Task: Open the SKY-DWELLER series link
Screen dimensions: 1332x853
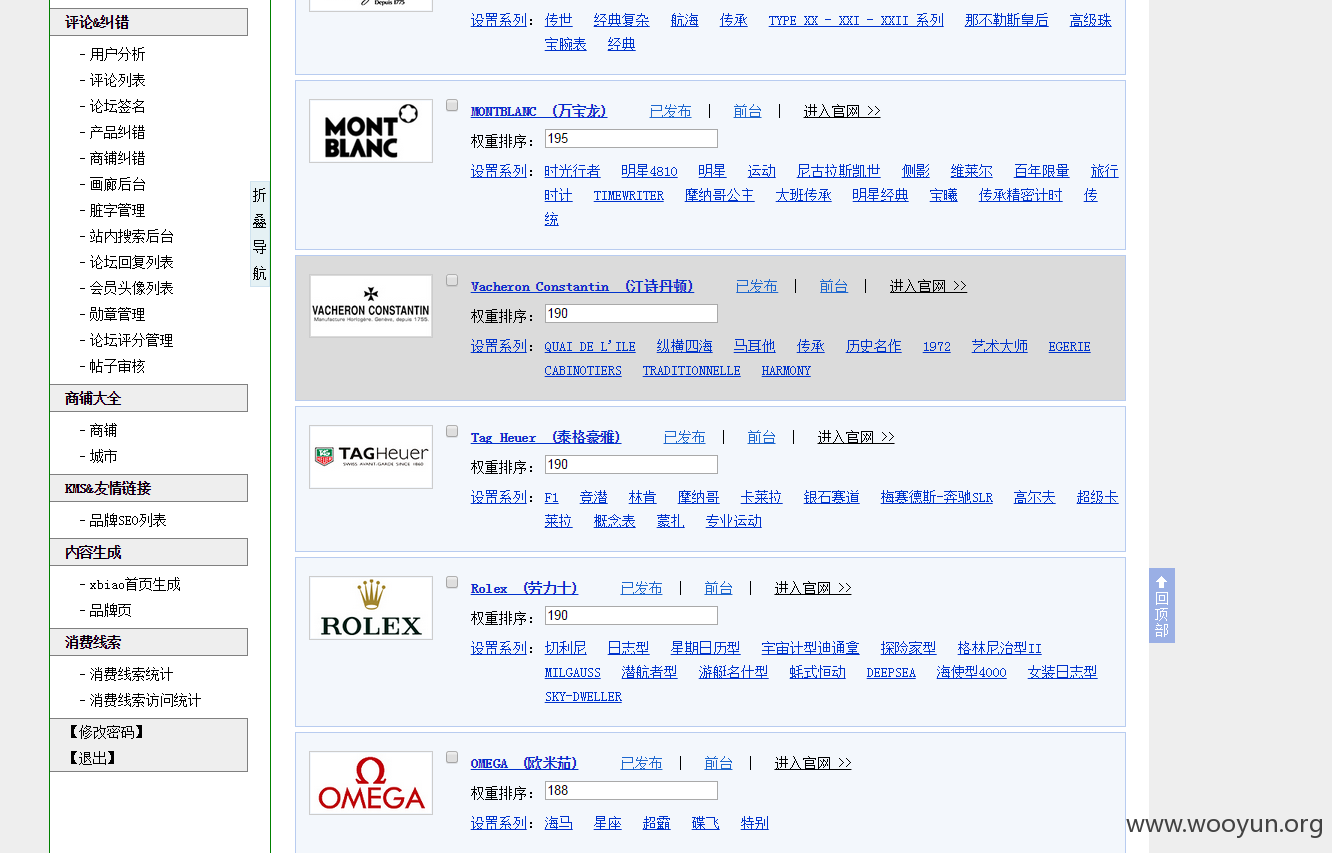Action: [x=583, y=696]
